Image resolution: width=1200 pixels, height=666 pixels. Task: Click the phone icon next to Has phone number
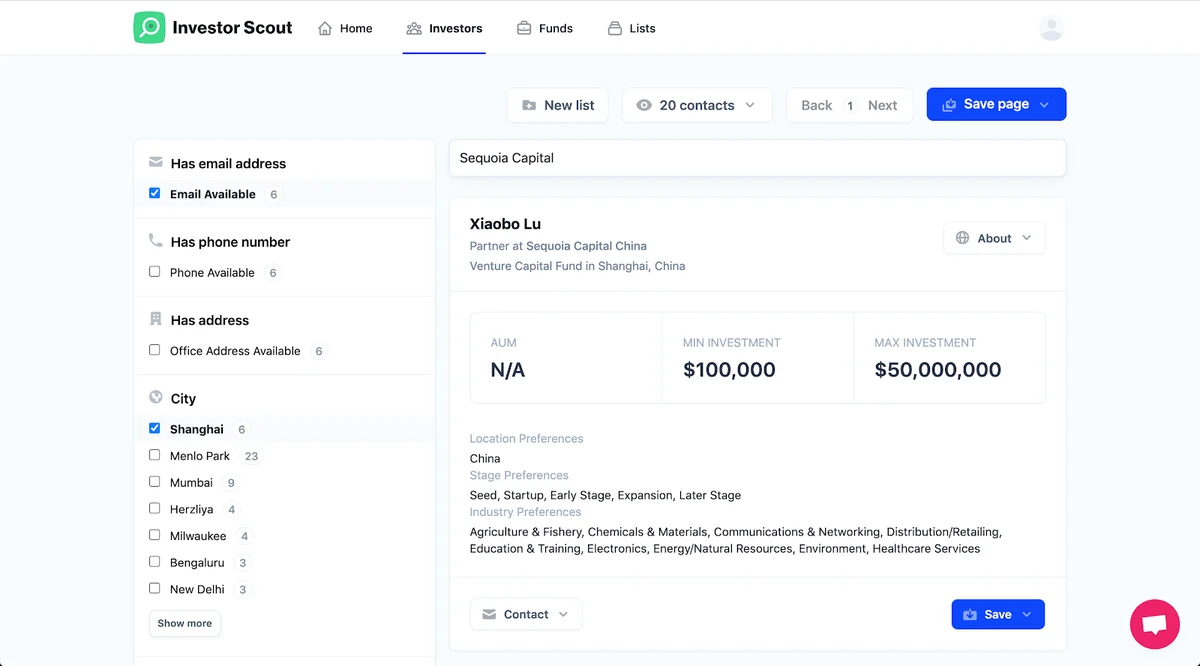click(155, 241)
